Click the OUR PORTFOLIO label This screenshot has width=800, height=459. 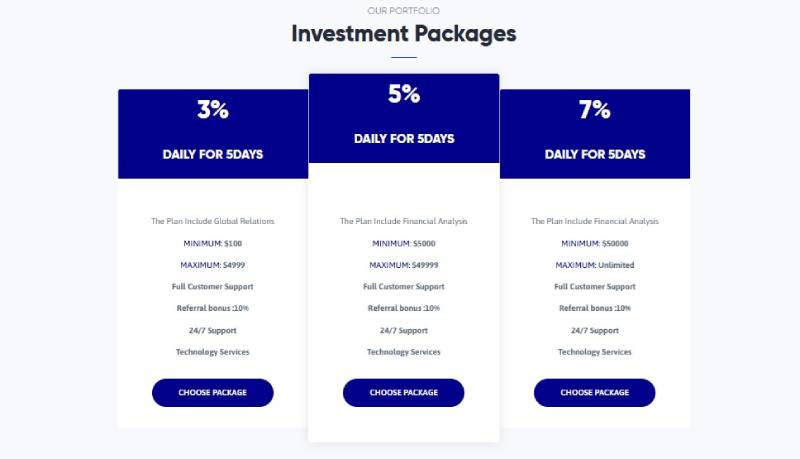pyautogui.click(x=404, y=11)
